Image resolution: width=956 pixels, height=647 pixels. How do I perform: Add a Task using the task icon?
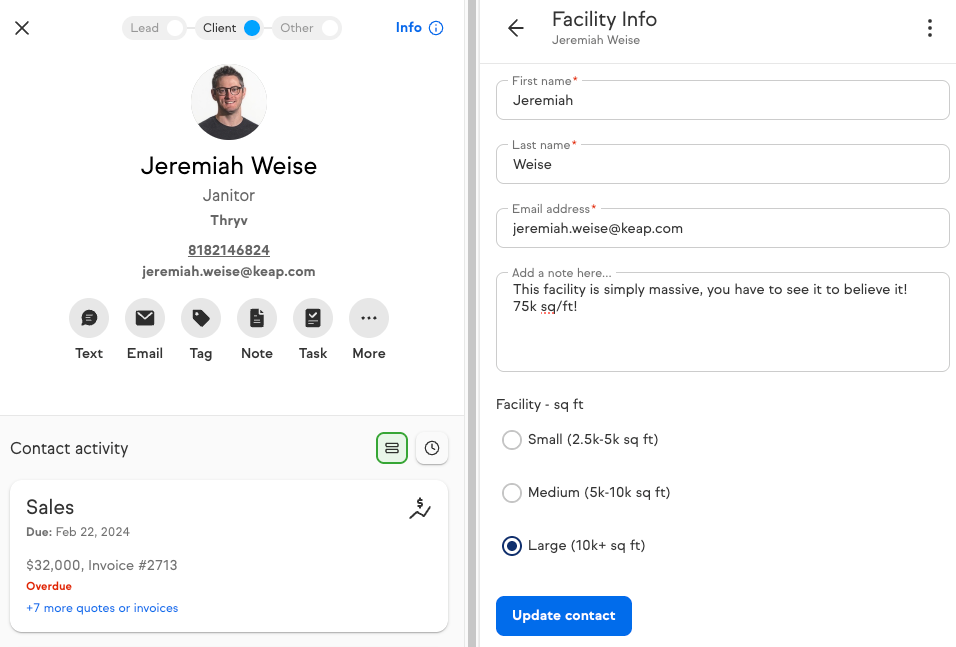point(313,318)
